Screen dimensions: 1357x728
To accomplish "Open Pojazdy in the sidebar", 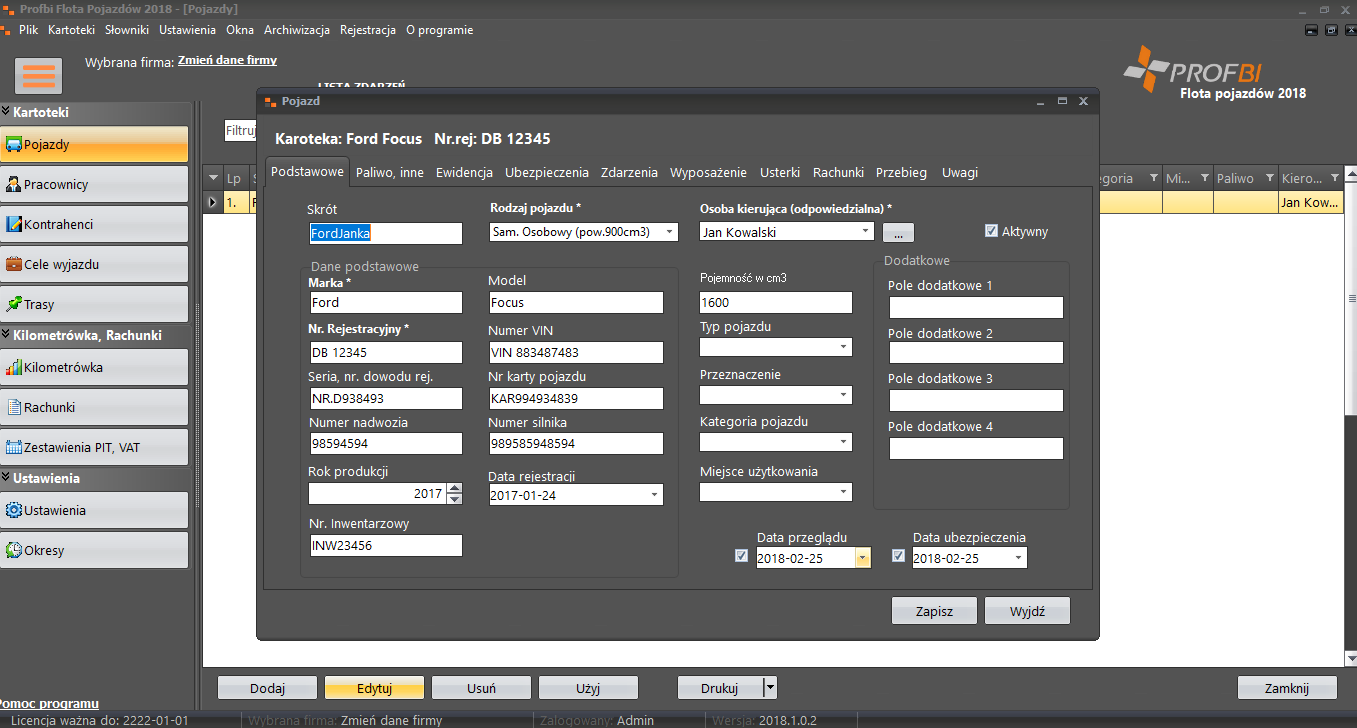I will pyautogui.click(x=94, y=144).
